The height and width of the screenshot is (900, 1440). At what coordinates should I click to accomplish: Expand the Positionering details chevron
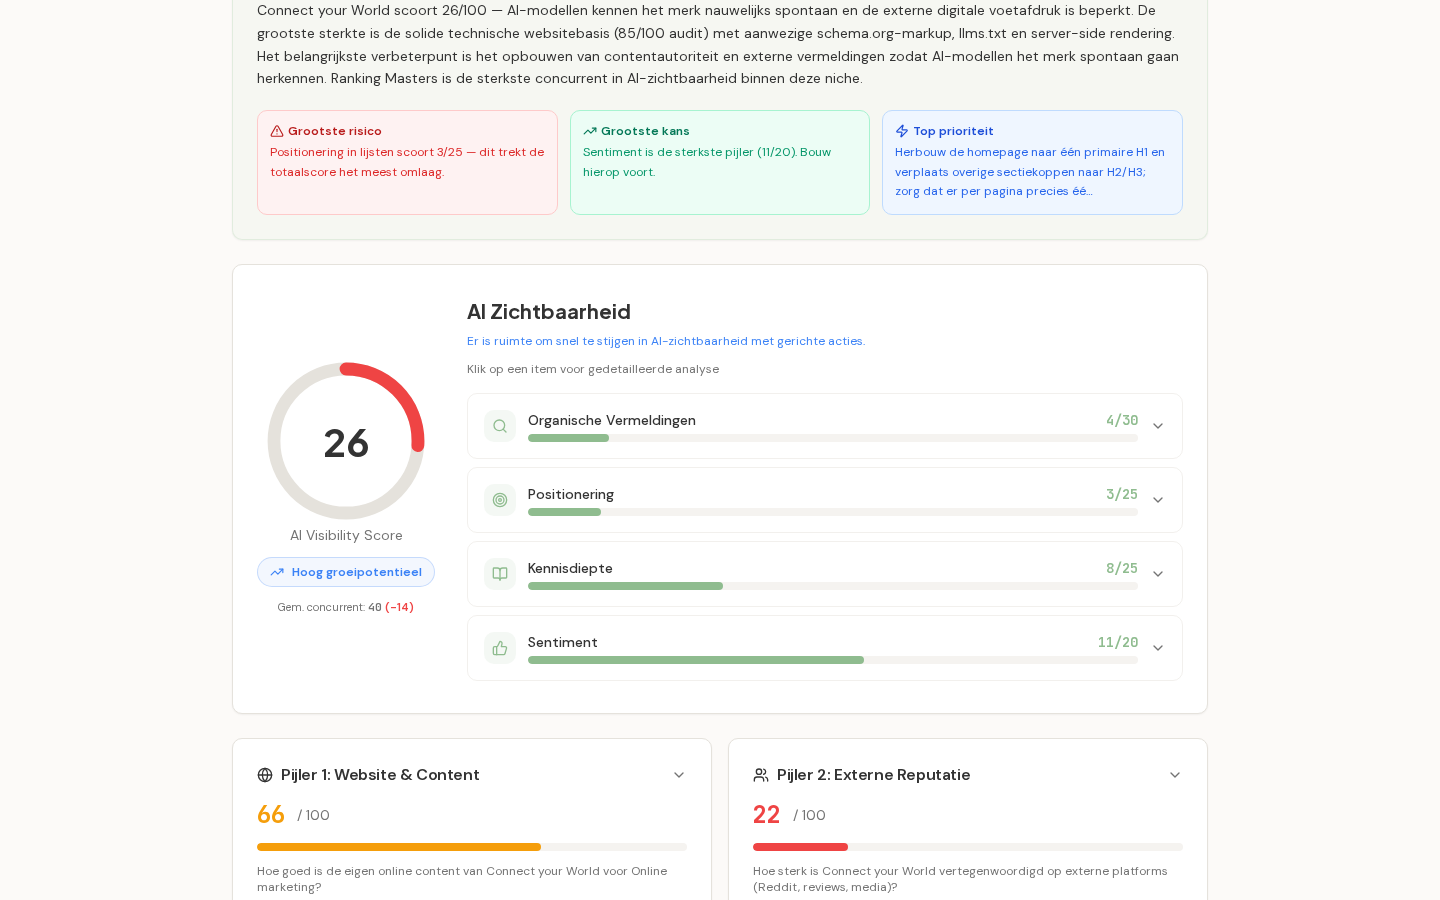coord(1158,500)
